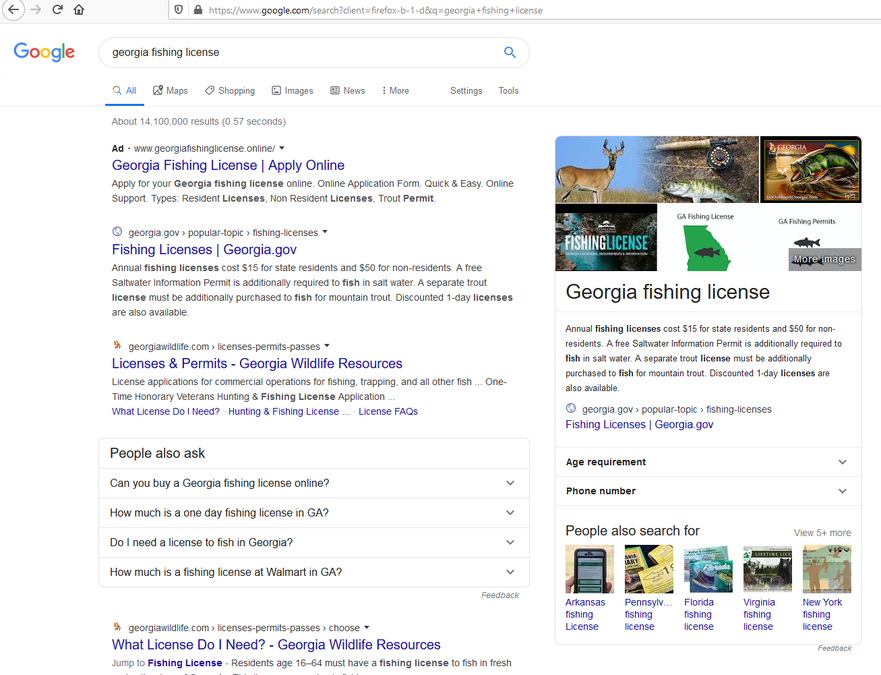Switch to the Images results tab
Viewport: 881px width, 675px height.
pos(292,91)
